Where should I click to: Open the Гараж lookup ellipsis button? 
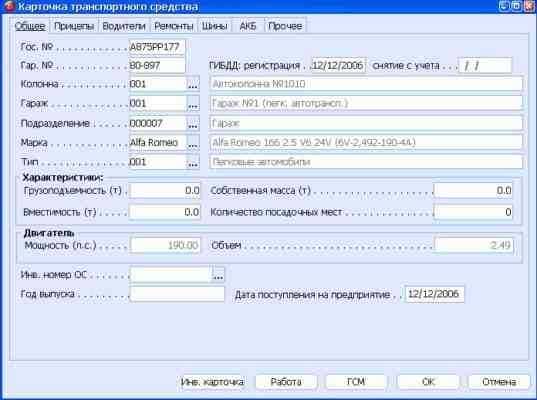(193, 103)
